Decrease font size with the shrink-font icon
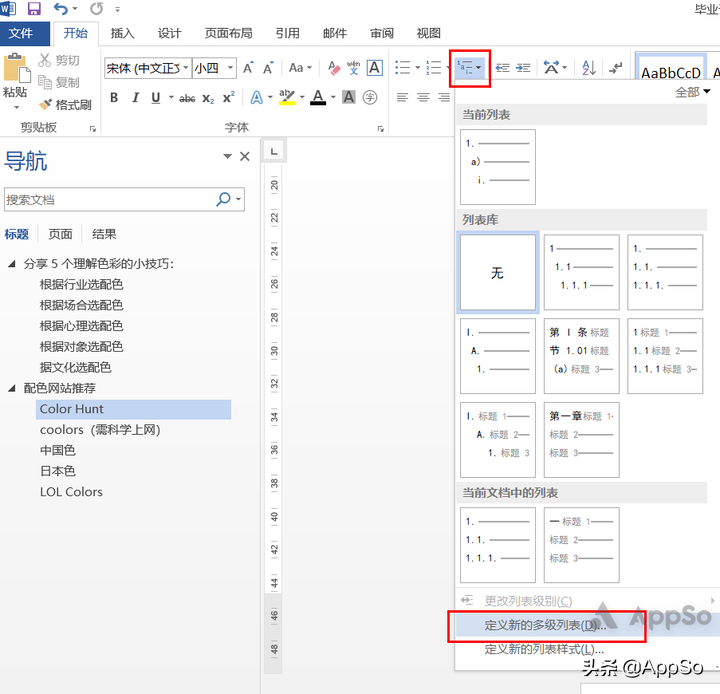 click(x=269, y=68)
